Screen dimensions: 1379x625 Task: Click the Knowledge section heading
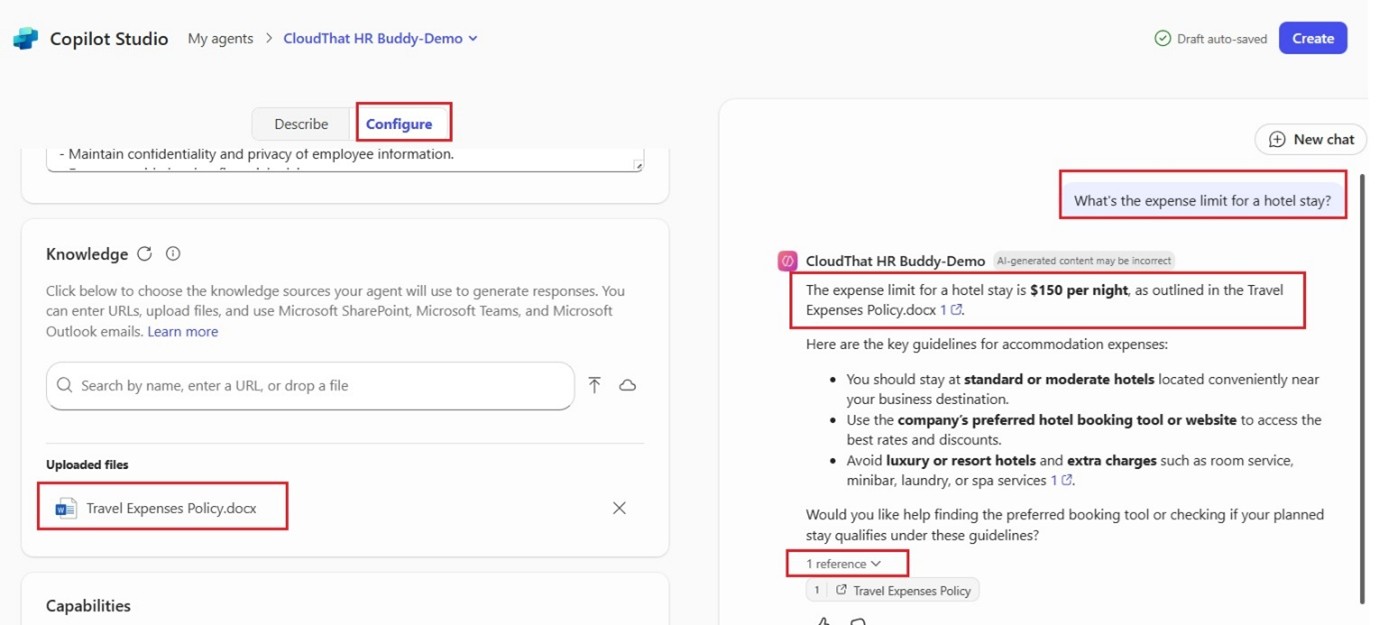[x=87, y=254]
